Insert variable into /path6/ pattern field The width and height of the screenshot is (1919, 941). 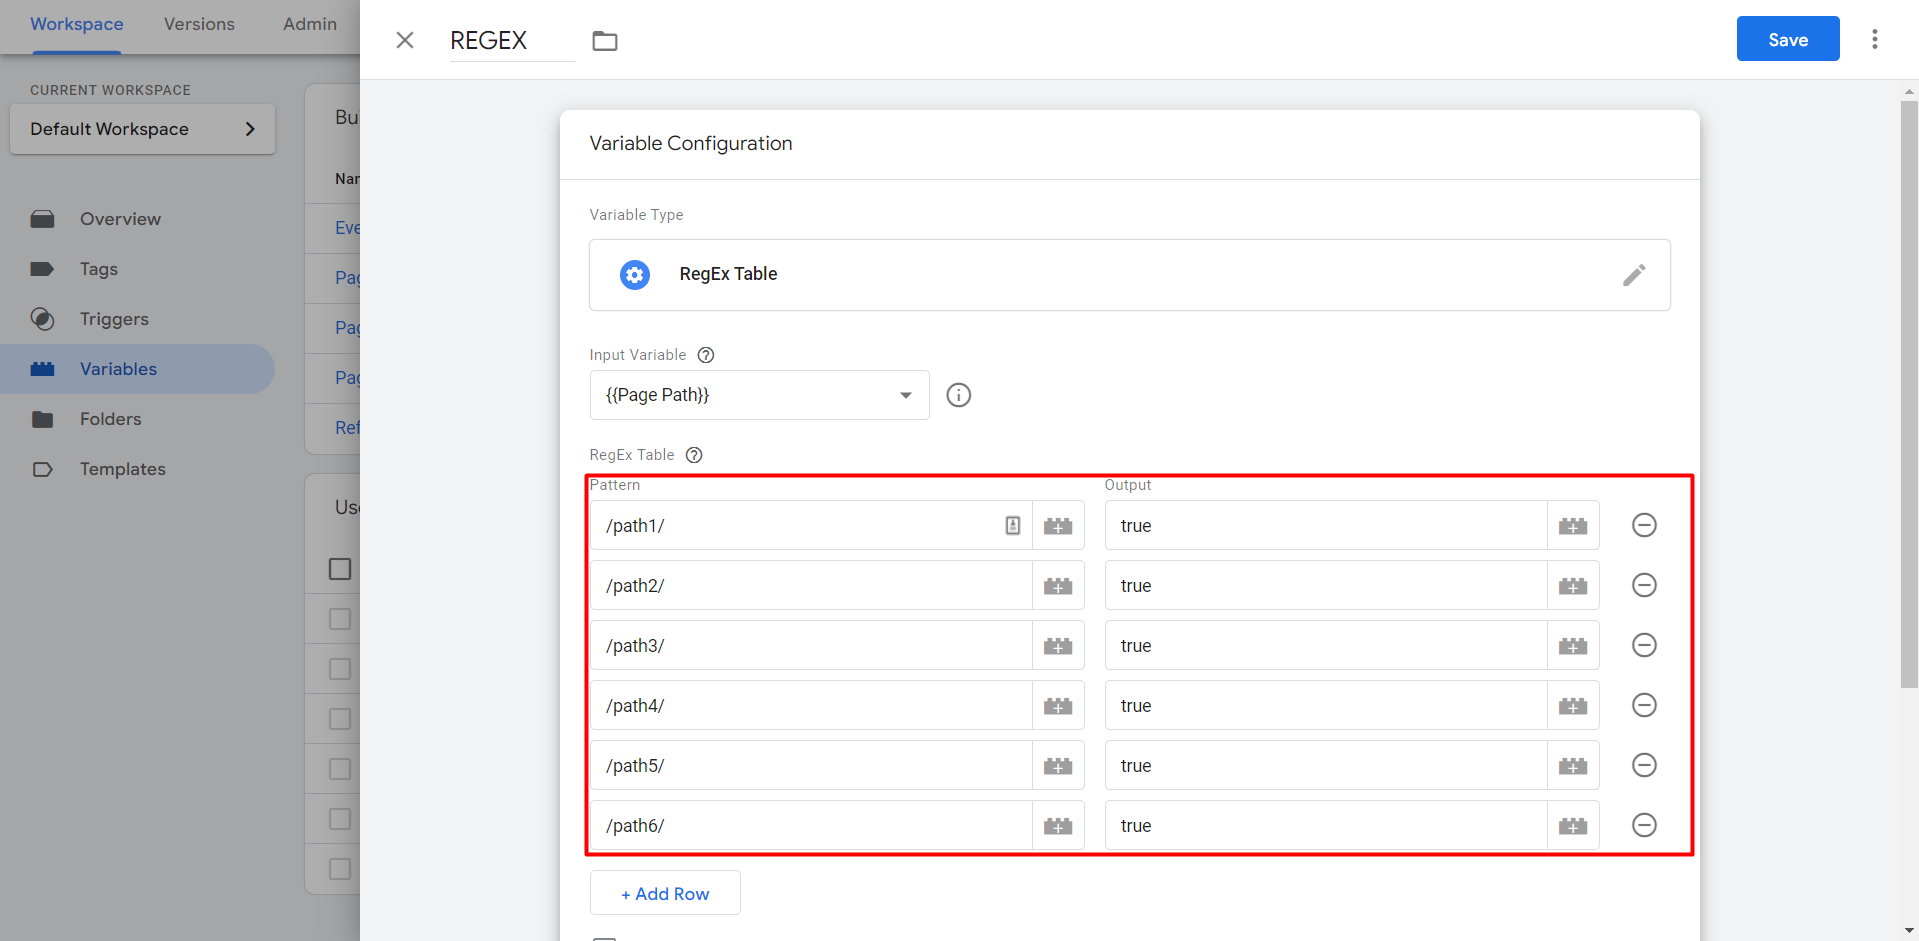pos(1058,826)
